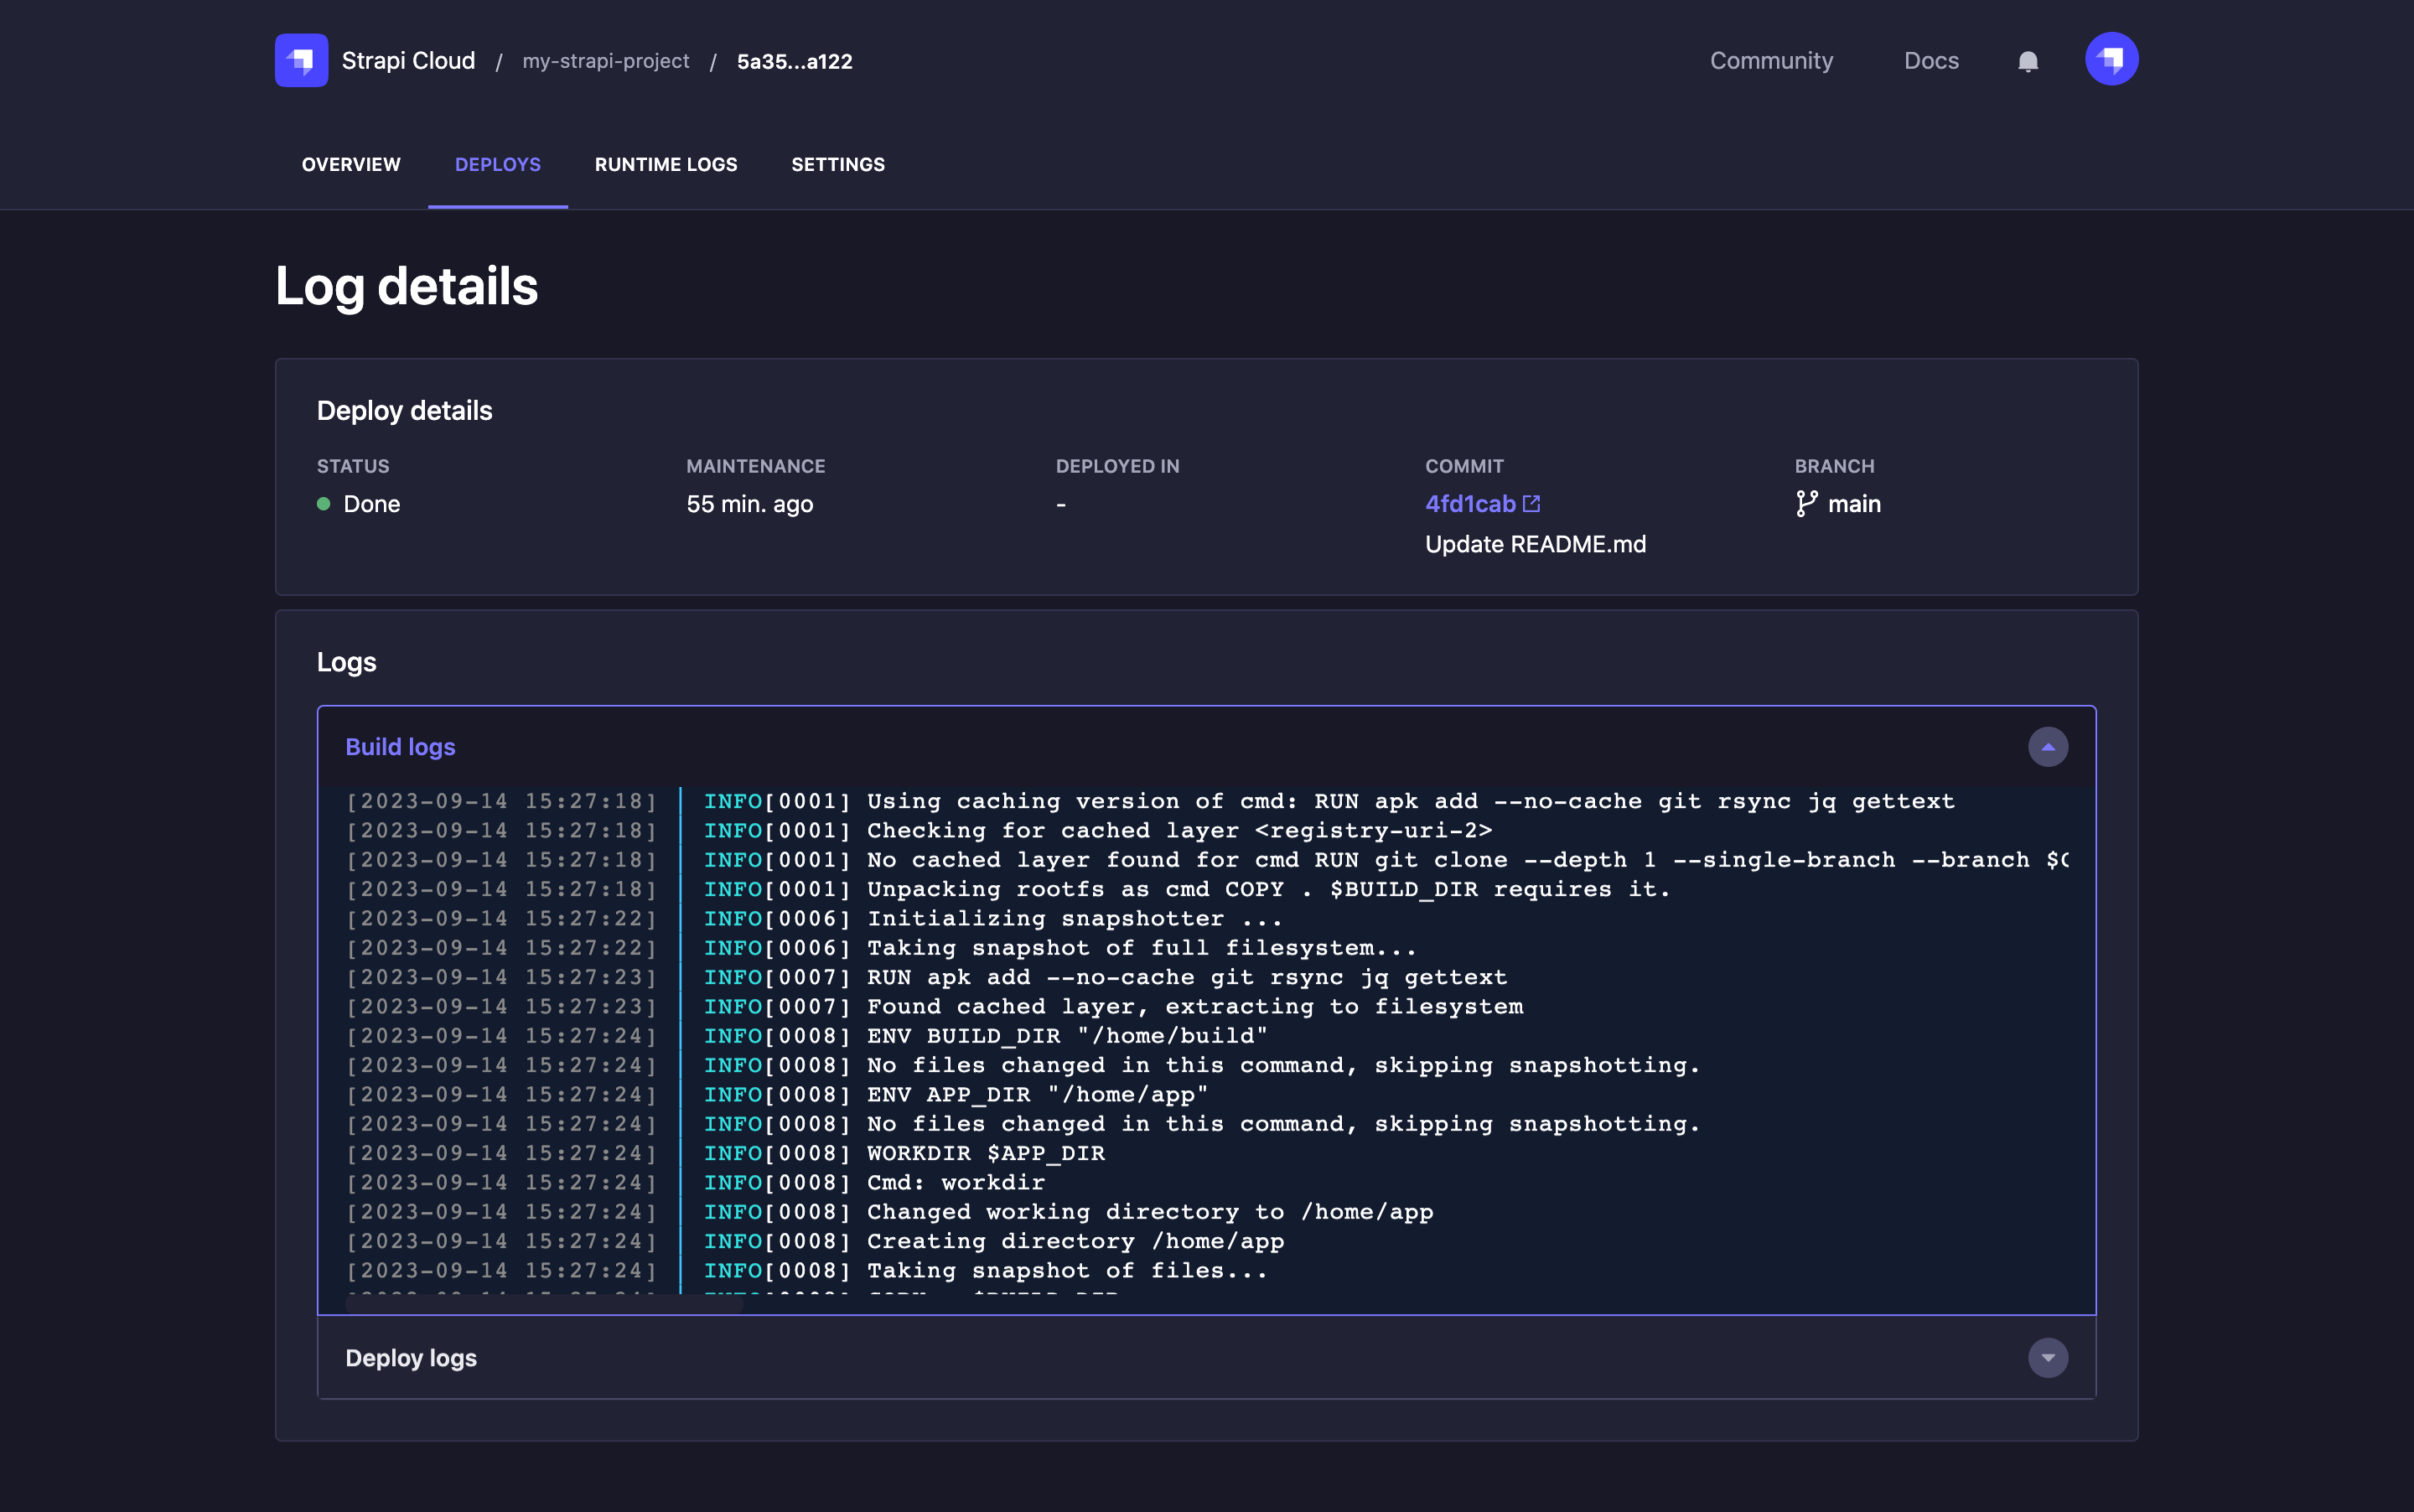Open the Community link
Image resolution: width=2414 pixels, height=1512 pixels.
pyautogui.click(x=1771, y=61)
